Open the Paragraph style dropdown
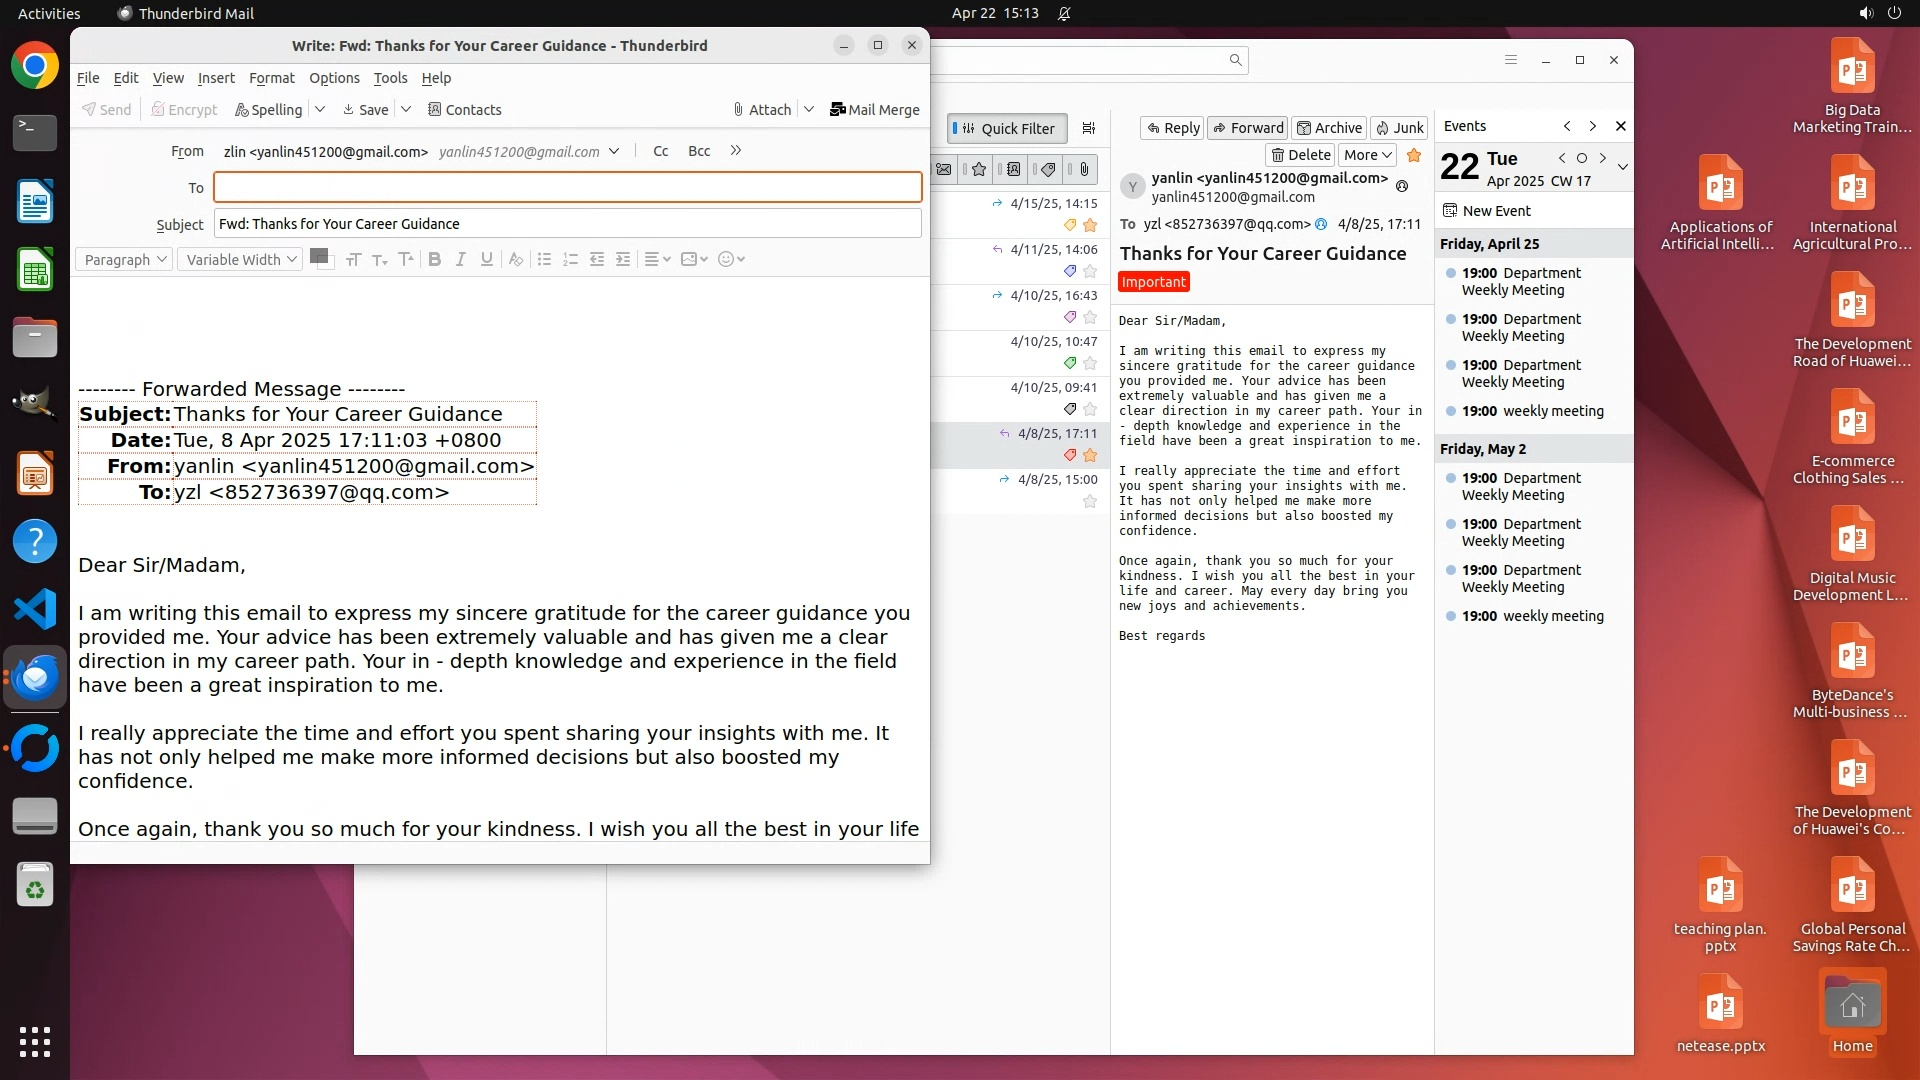 [123, 259]
